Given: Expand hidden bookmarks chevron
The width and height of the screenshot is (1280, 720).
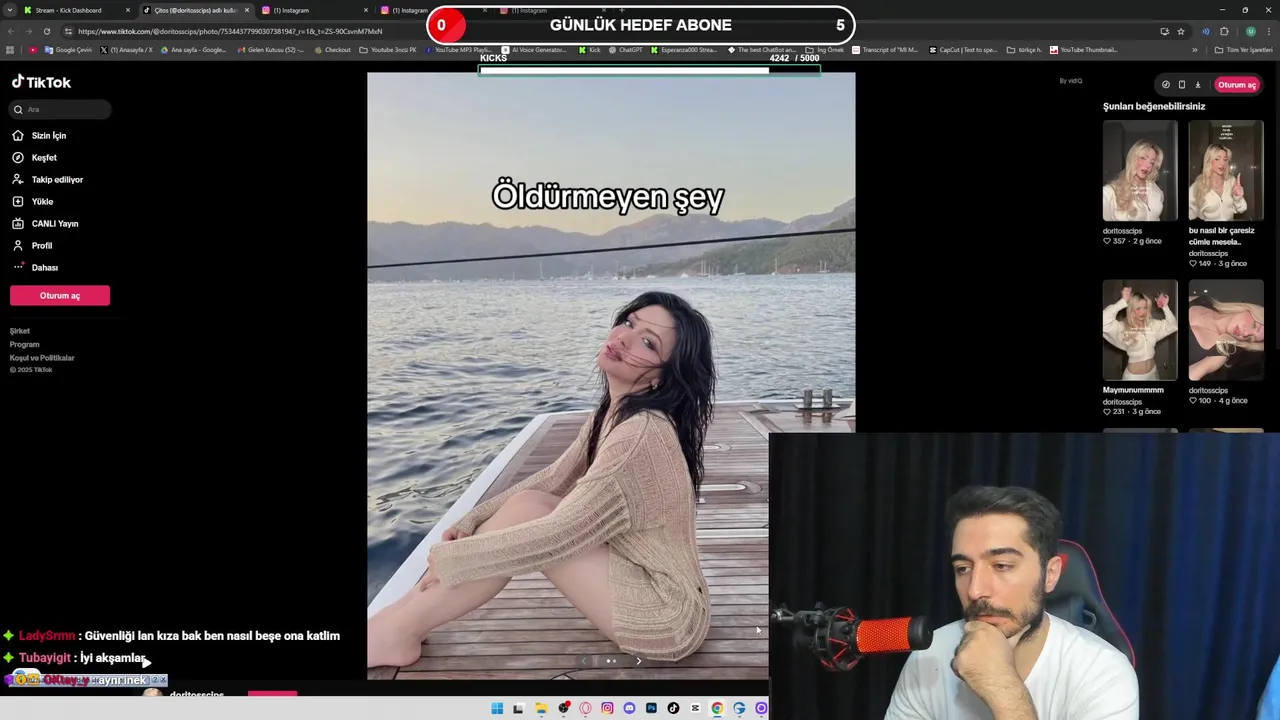Looking at the screenshot, I should pyautogui.click(x=1194, y=50).
